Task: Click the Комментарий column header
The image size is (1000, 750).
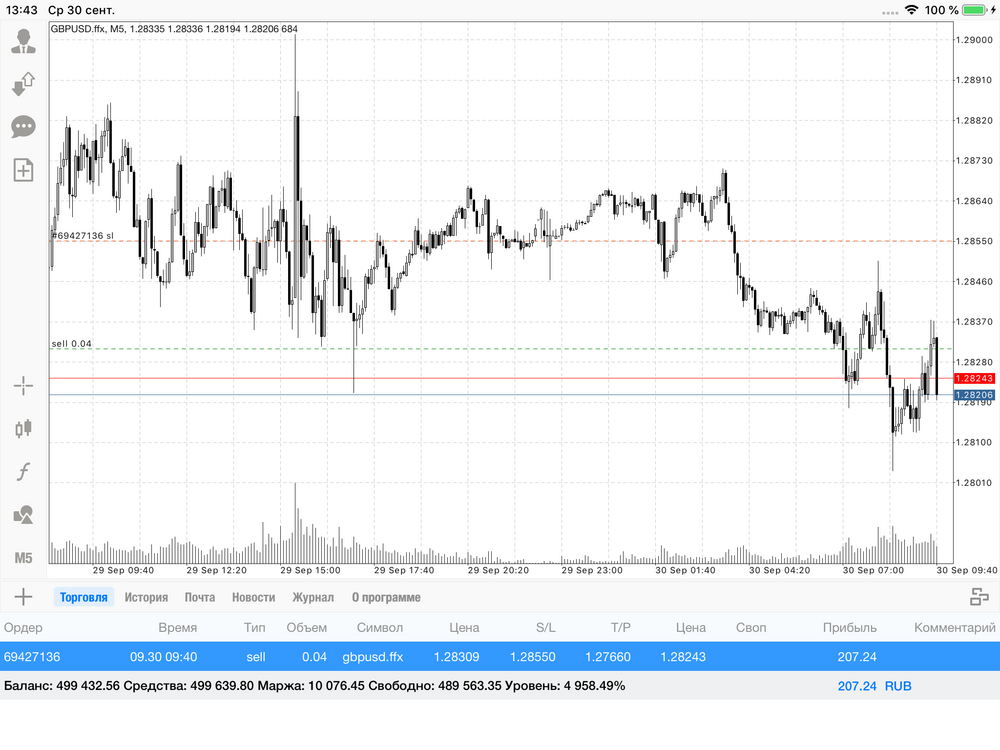Action: pyautogui.click(x=955, y=628)
